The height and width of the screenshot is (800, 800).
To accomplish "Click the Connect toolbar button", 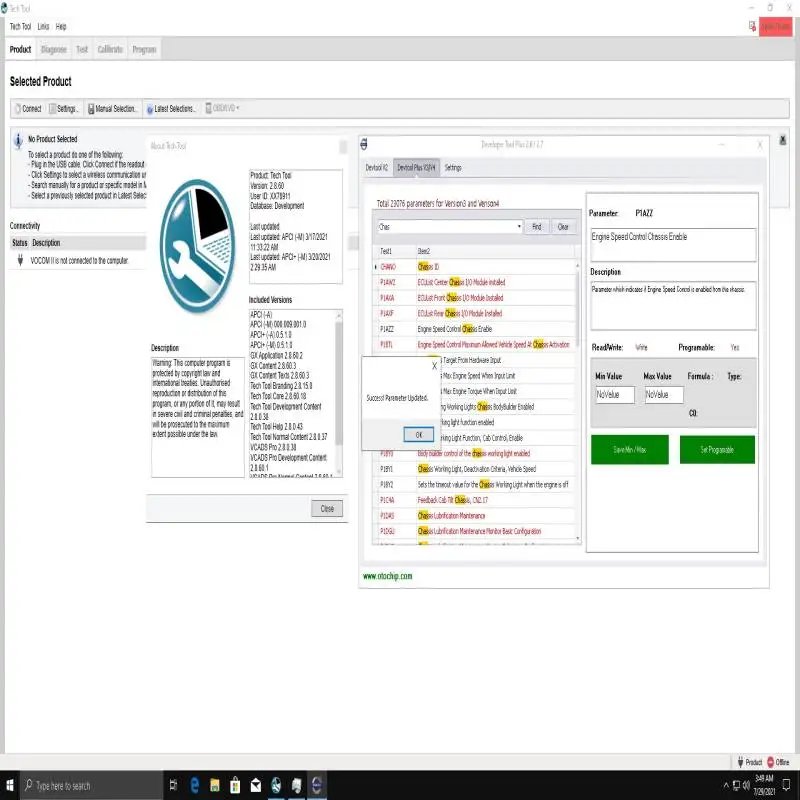I will (28, 109).
